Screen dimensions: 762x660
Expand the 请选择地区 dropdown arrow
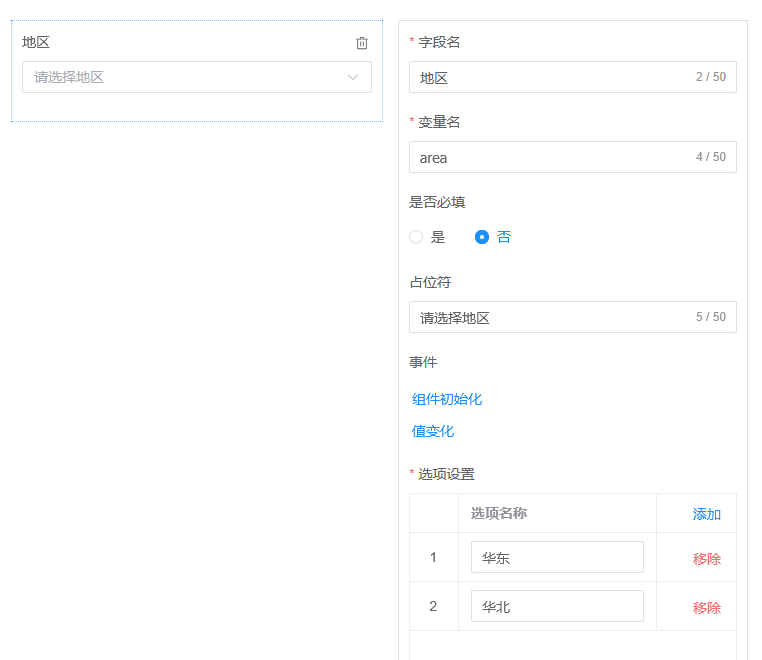(x=353, y=78)
